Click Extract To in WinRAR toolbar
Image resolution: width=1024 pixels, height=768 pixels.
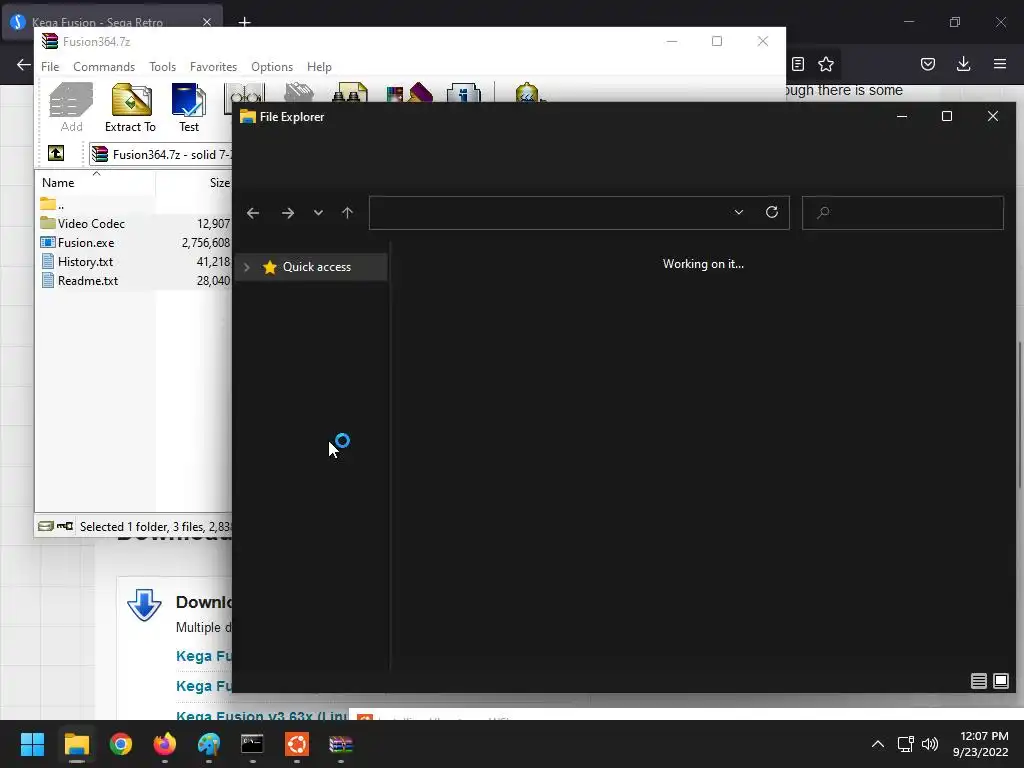(x=131, y=108)
